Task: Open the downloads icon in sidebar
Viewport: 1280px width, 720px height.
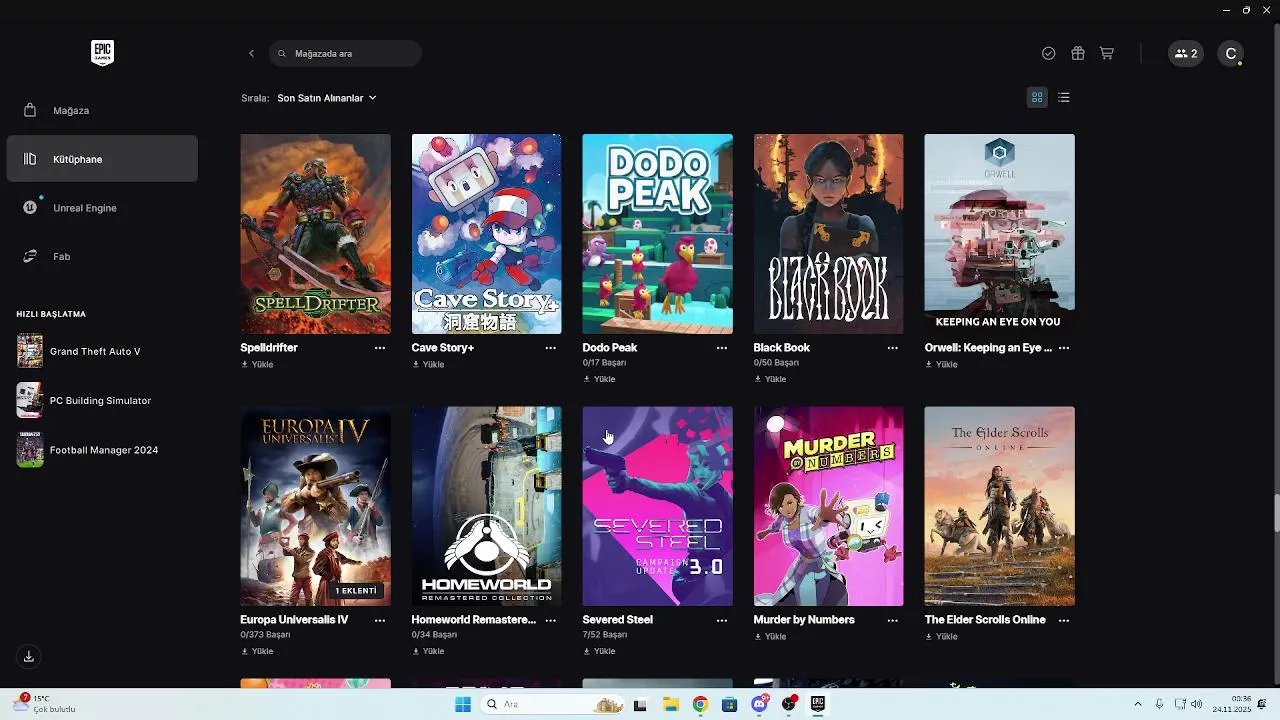Action: click(x=29, y=657)
